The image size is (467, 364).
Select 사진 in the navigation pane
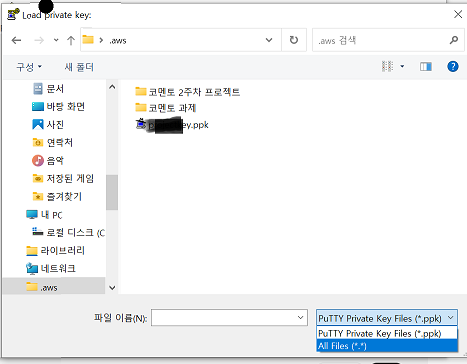[55, 125]
